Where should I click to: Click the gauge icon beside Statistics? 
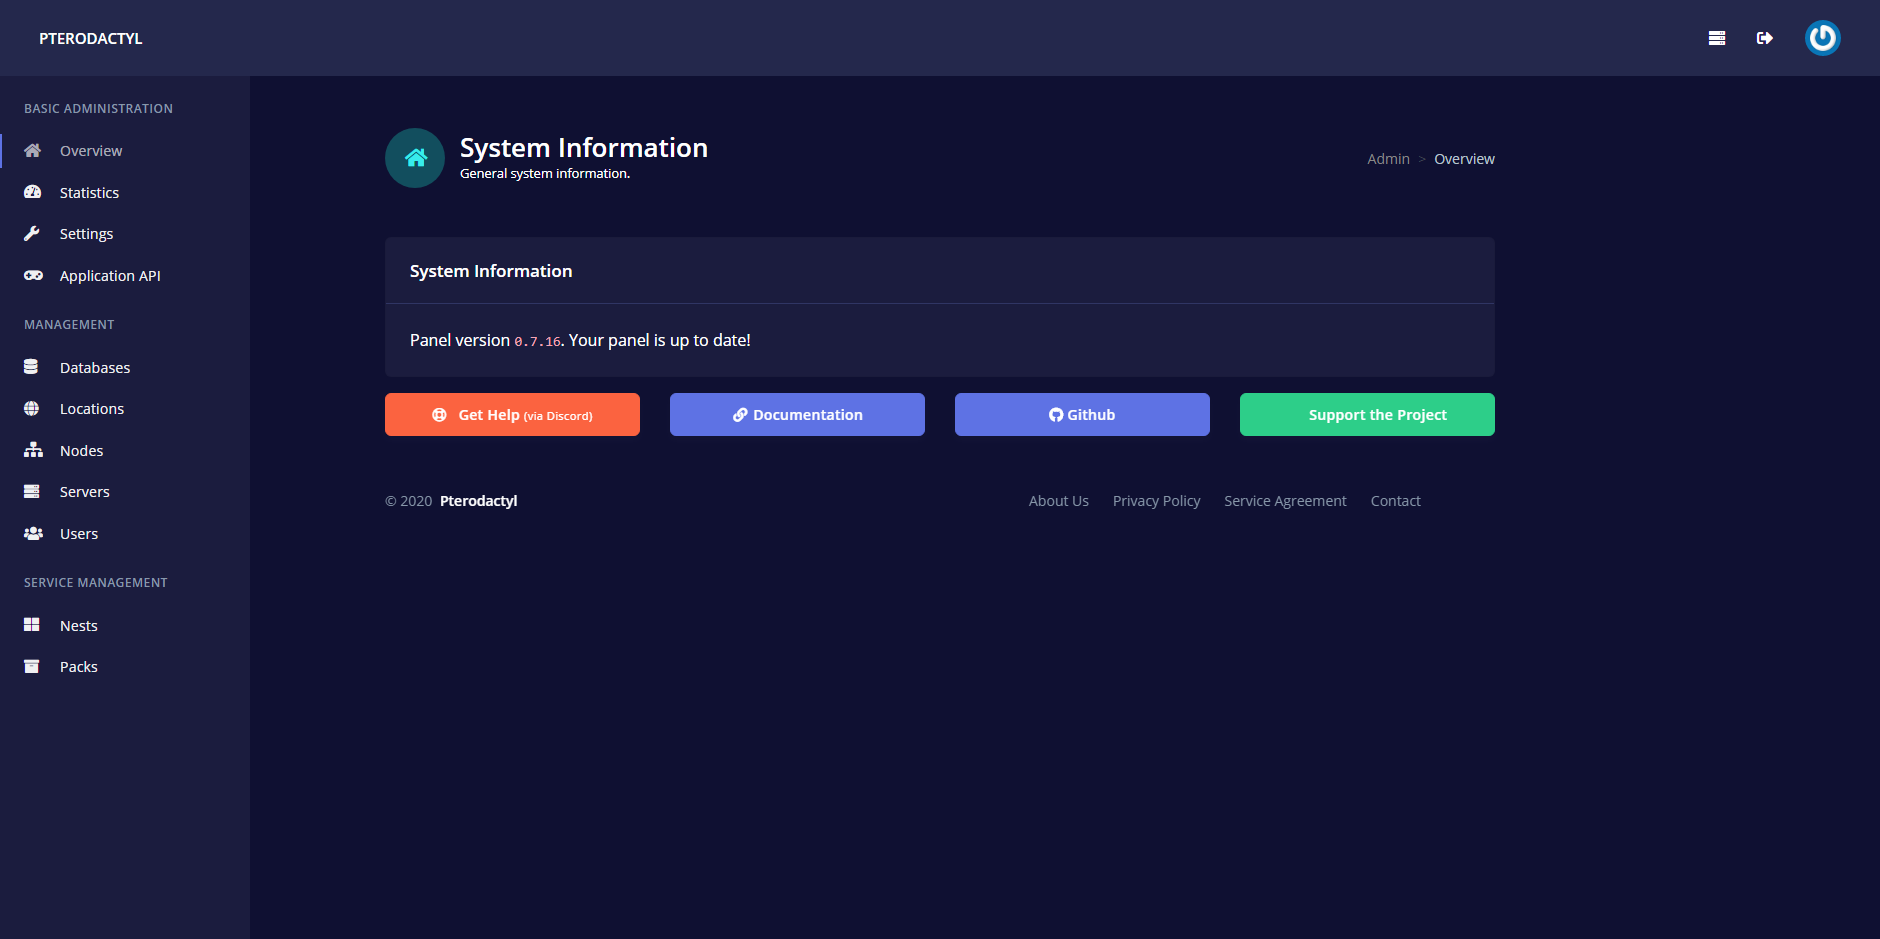pyautogui.click(x=32, y=192)
